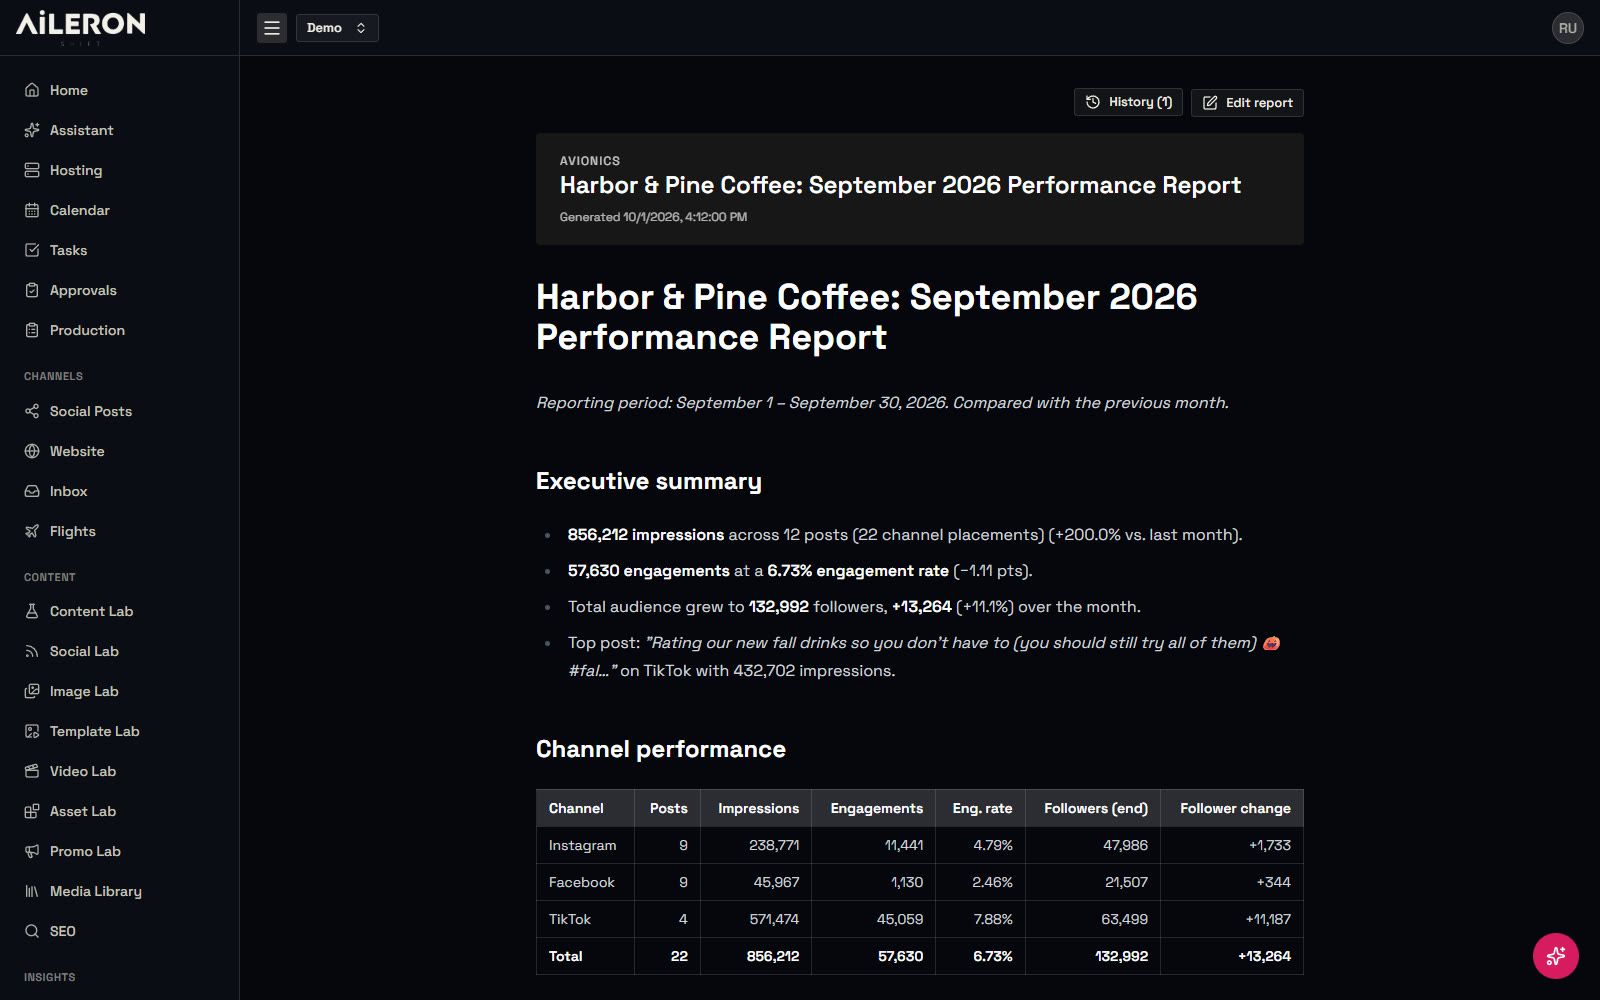Image resolution: width=1600 pixels, height=1000 pixels.
Task: Click the AILERON logo
Action: pyautogui.click(x=80, y=26)
